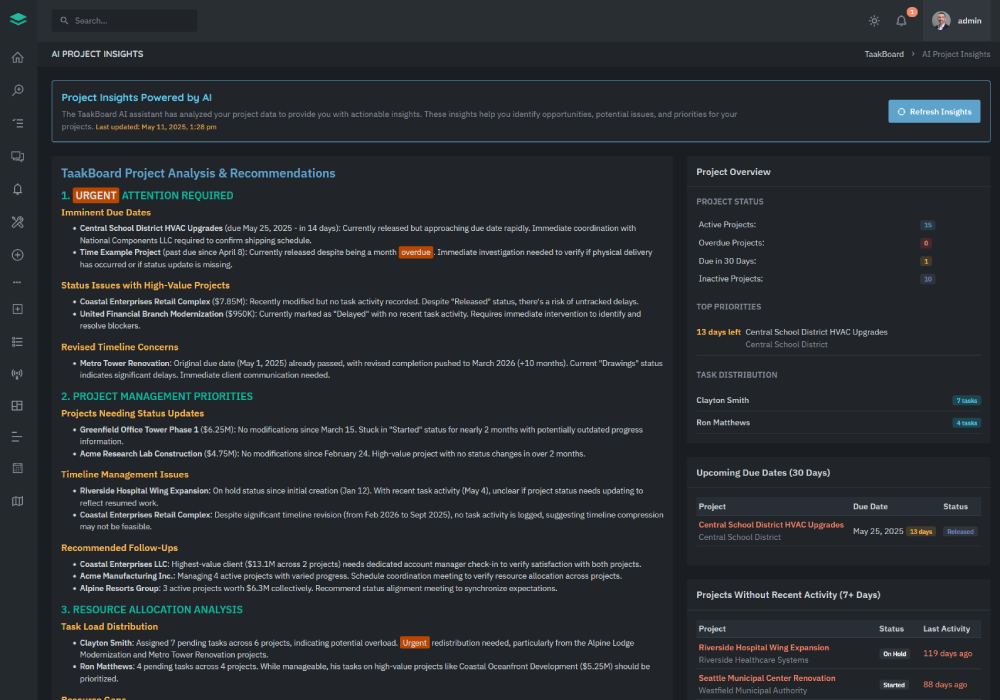This screenshot has height=700, width=1000.
Task: Click the circled plus sidebar icon
Action: tap(18, 255)
